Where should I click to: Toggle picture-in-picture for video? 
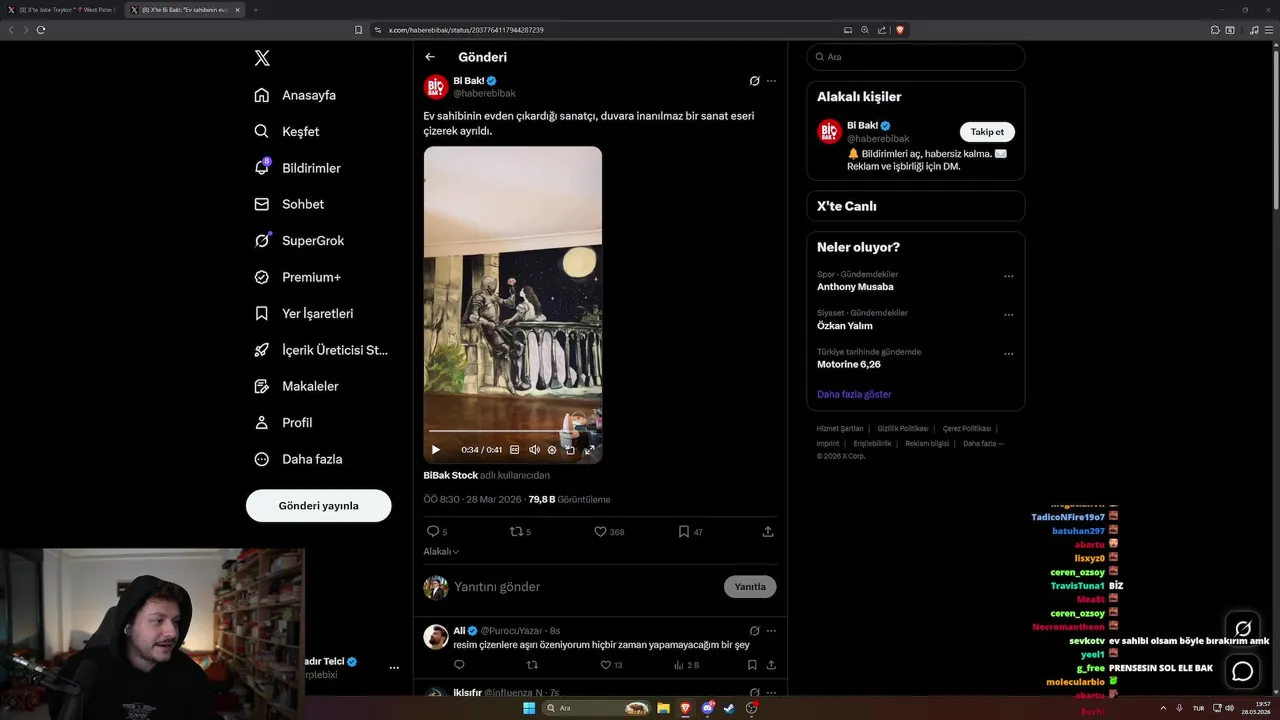[570, 450]
